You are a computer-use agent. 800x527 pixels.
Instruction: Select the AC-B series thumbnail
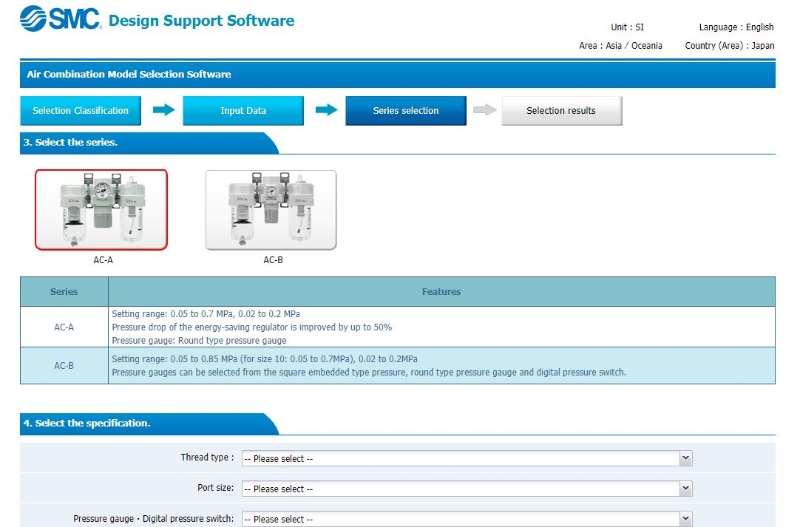point(271,210)
